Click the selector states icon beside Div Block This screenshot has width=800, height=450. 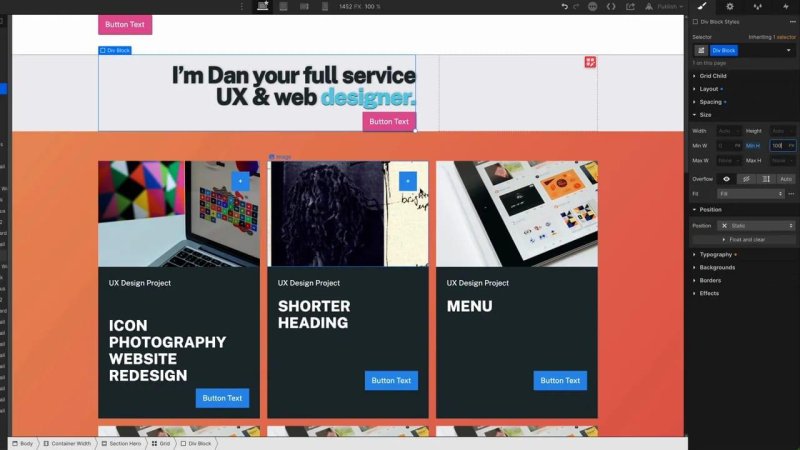[701, 51]
